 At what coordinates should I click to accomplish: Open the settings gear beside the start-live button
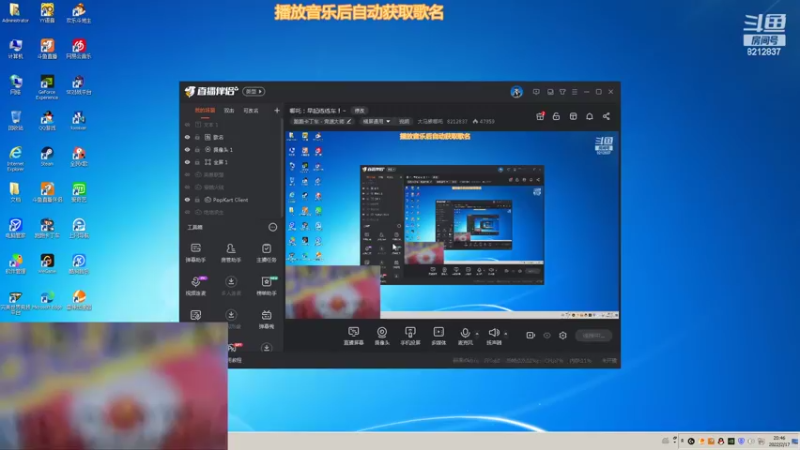[x=563, y=335]
